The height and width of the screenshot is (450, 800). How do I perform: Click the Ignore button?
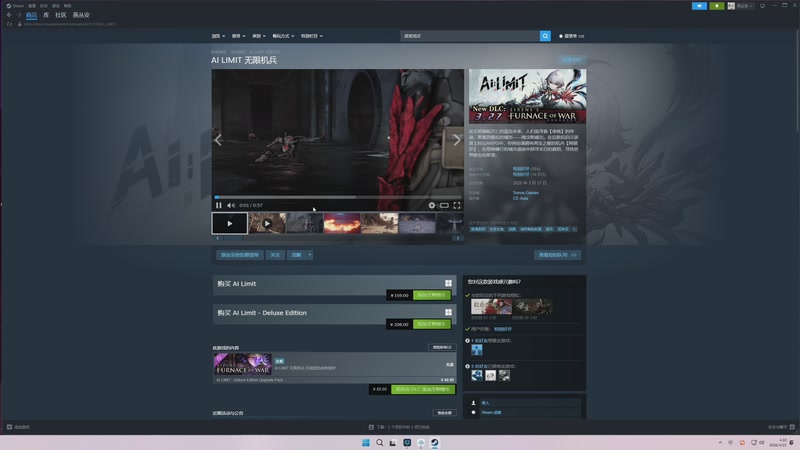pos(296,255)
